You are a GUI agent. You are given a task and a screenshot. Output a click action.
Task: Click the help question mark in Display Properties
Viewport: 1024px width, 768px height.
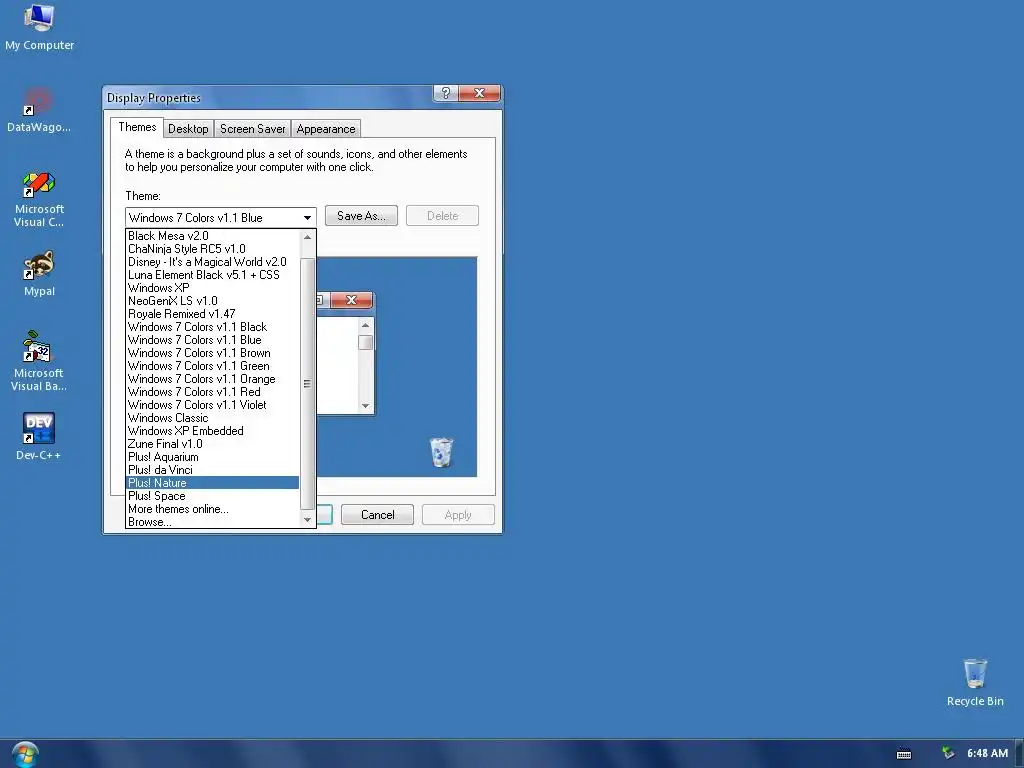(445, 93)
